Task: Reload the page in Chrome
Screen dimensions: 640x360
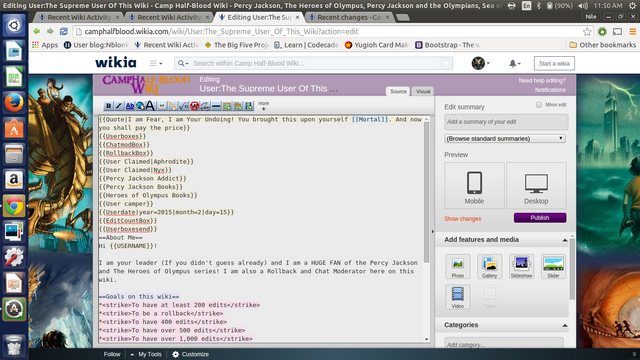Action: tap(64, 31)
